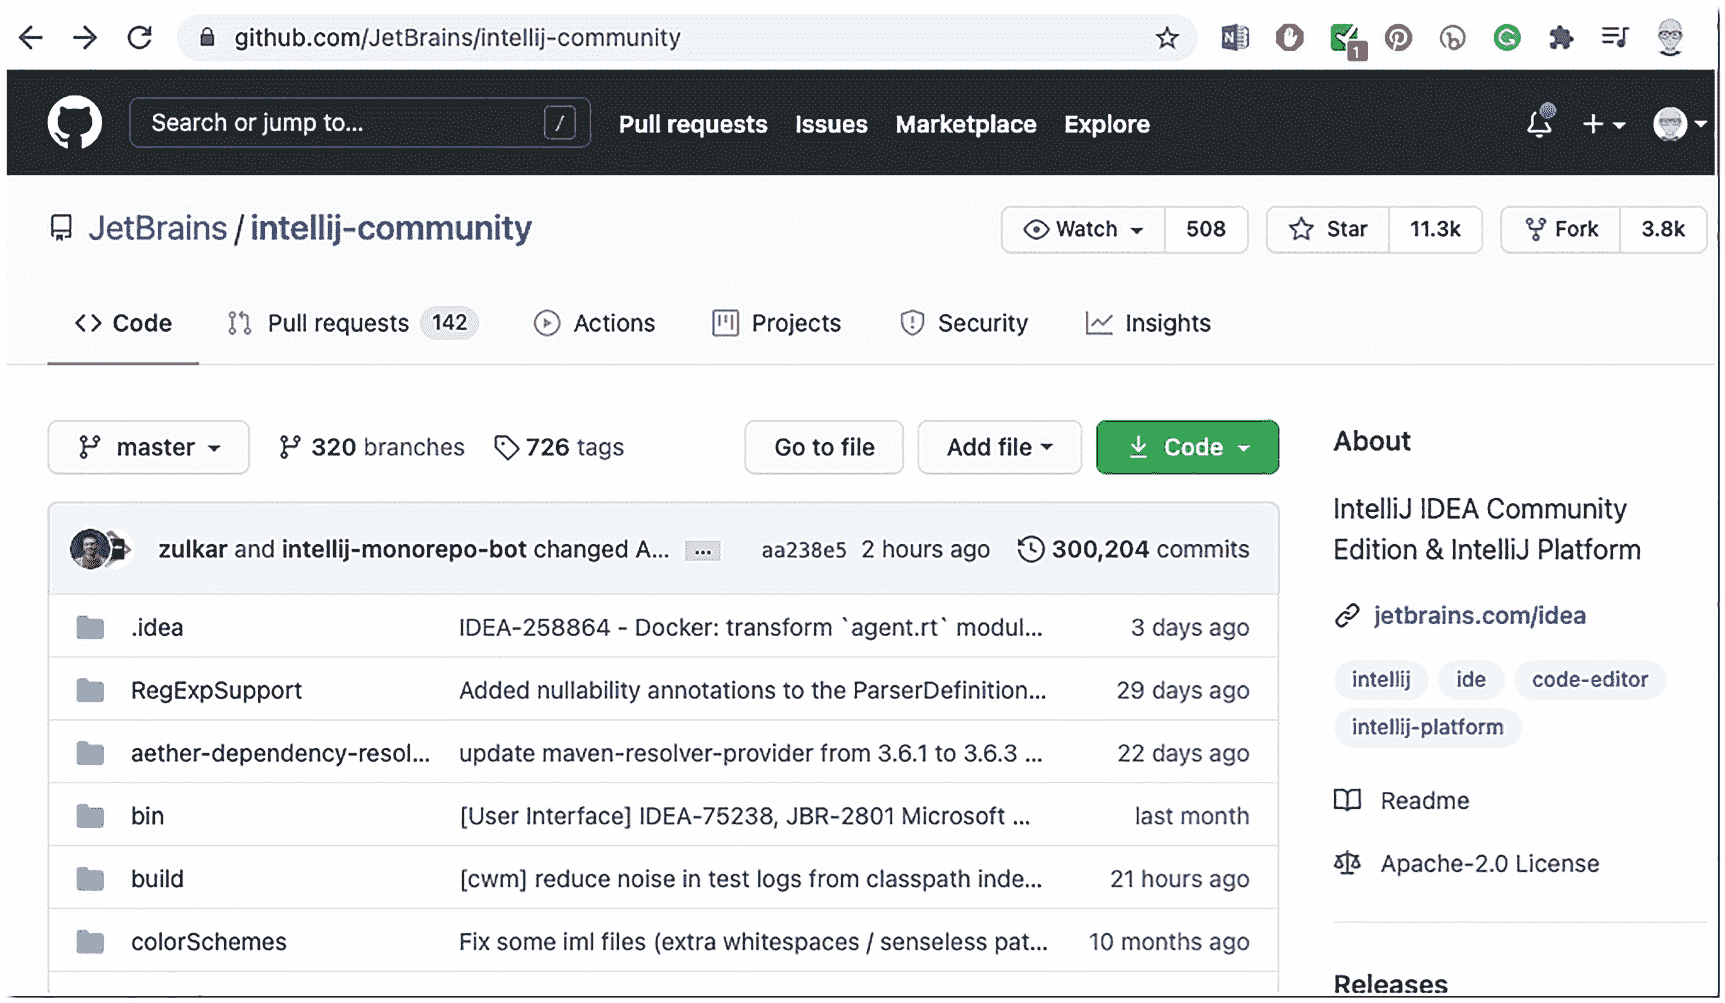Viewport: 1725px width, 1003px height.
Task: Switch to the Actions tab
Action: pyautogui.click(x=595, y=323)
